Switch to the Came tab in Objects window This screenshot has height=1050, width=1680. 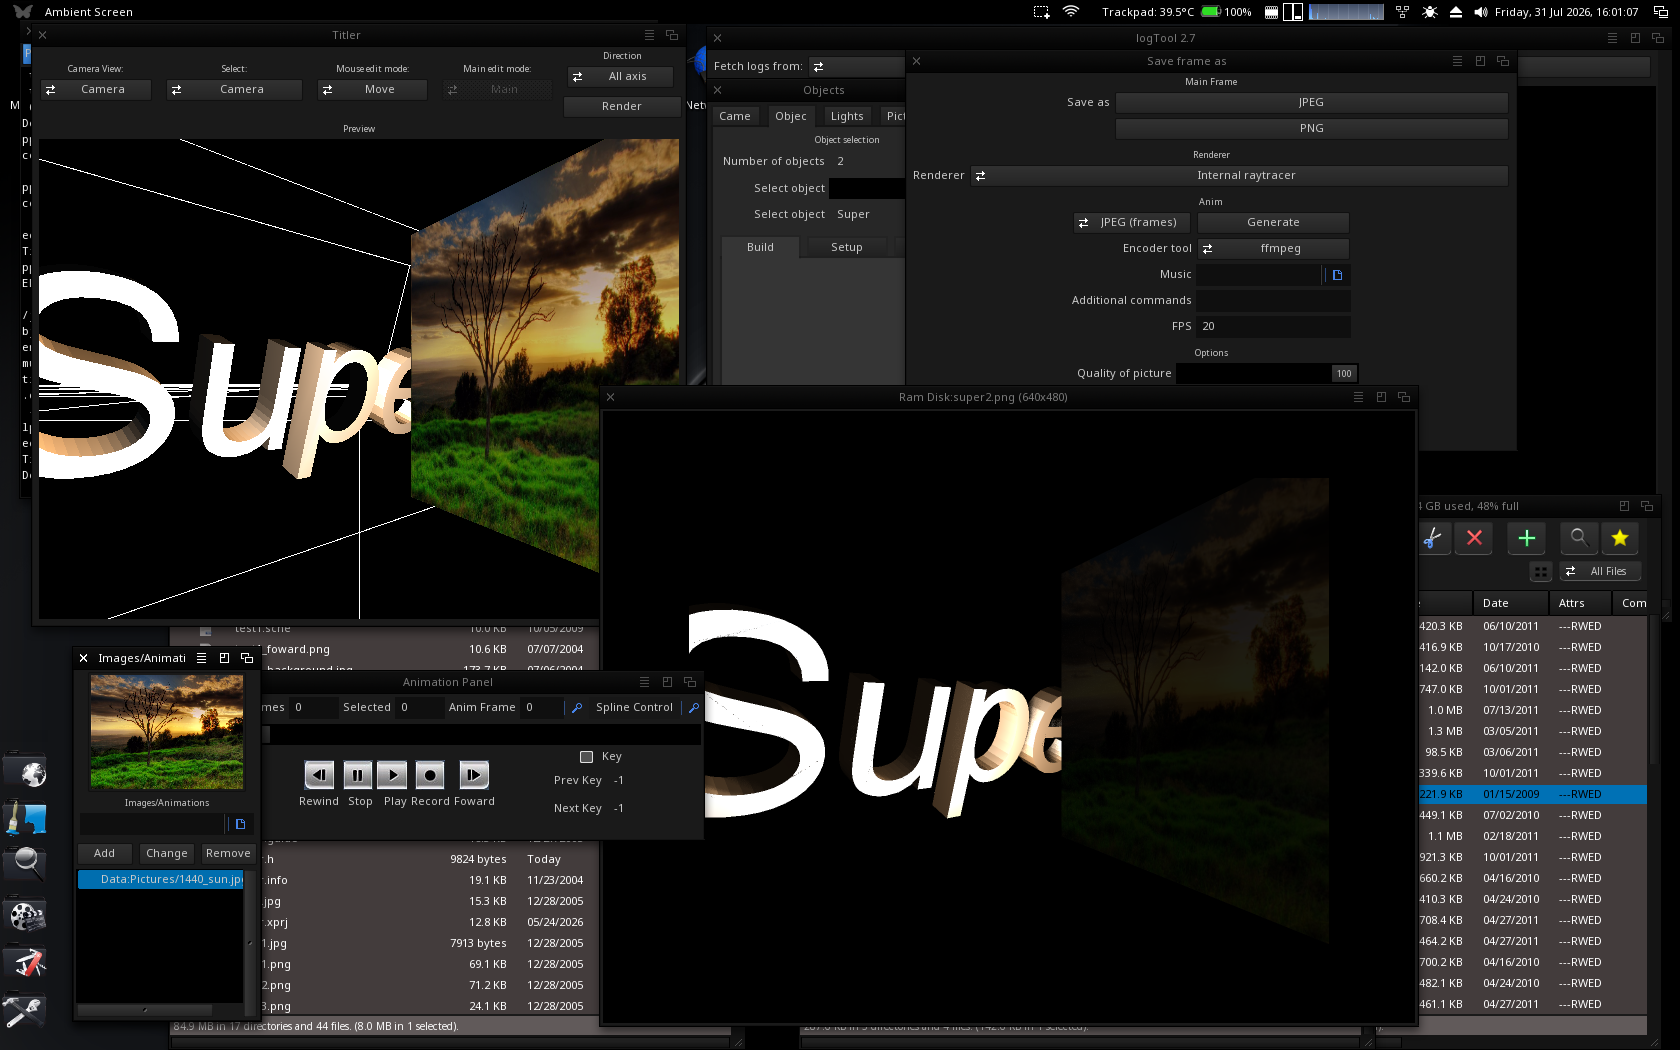(735, 116)
